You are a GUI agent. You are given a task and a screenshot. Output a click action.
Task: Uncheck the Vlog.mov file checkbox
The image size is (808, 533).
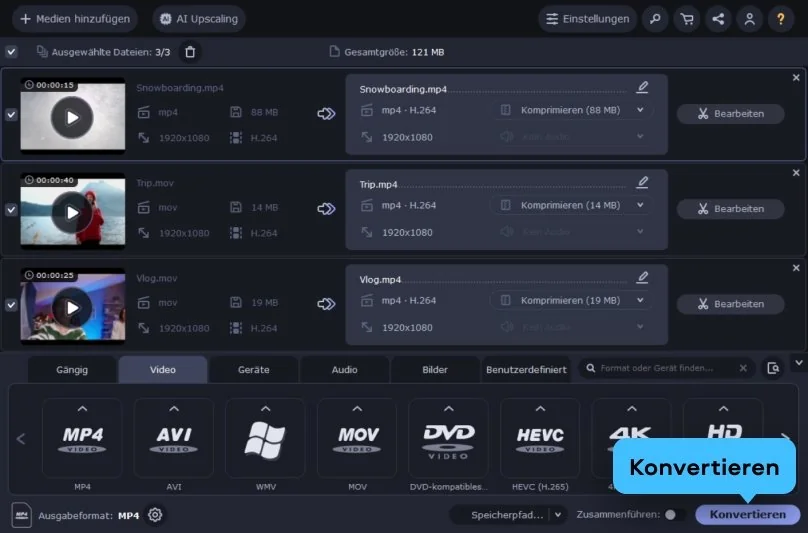tap(11, 305)
